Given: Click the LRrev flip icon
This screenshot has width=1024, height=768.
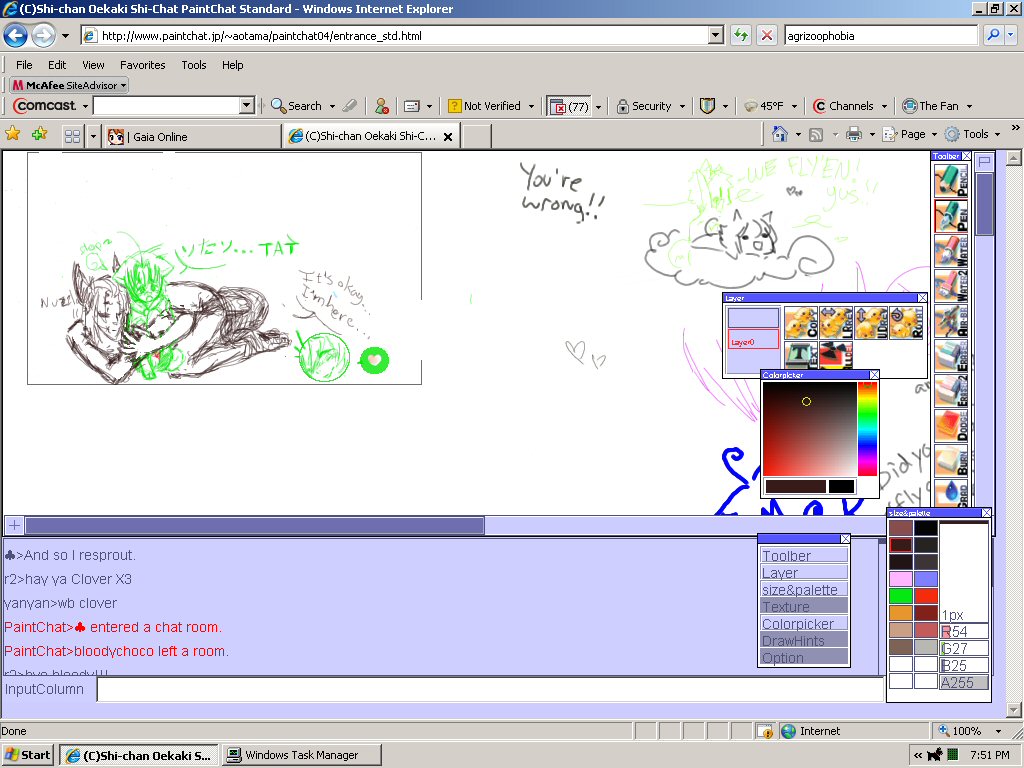Looking at the screenshot, I should pos(836,323).
